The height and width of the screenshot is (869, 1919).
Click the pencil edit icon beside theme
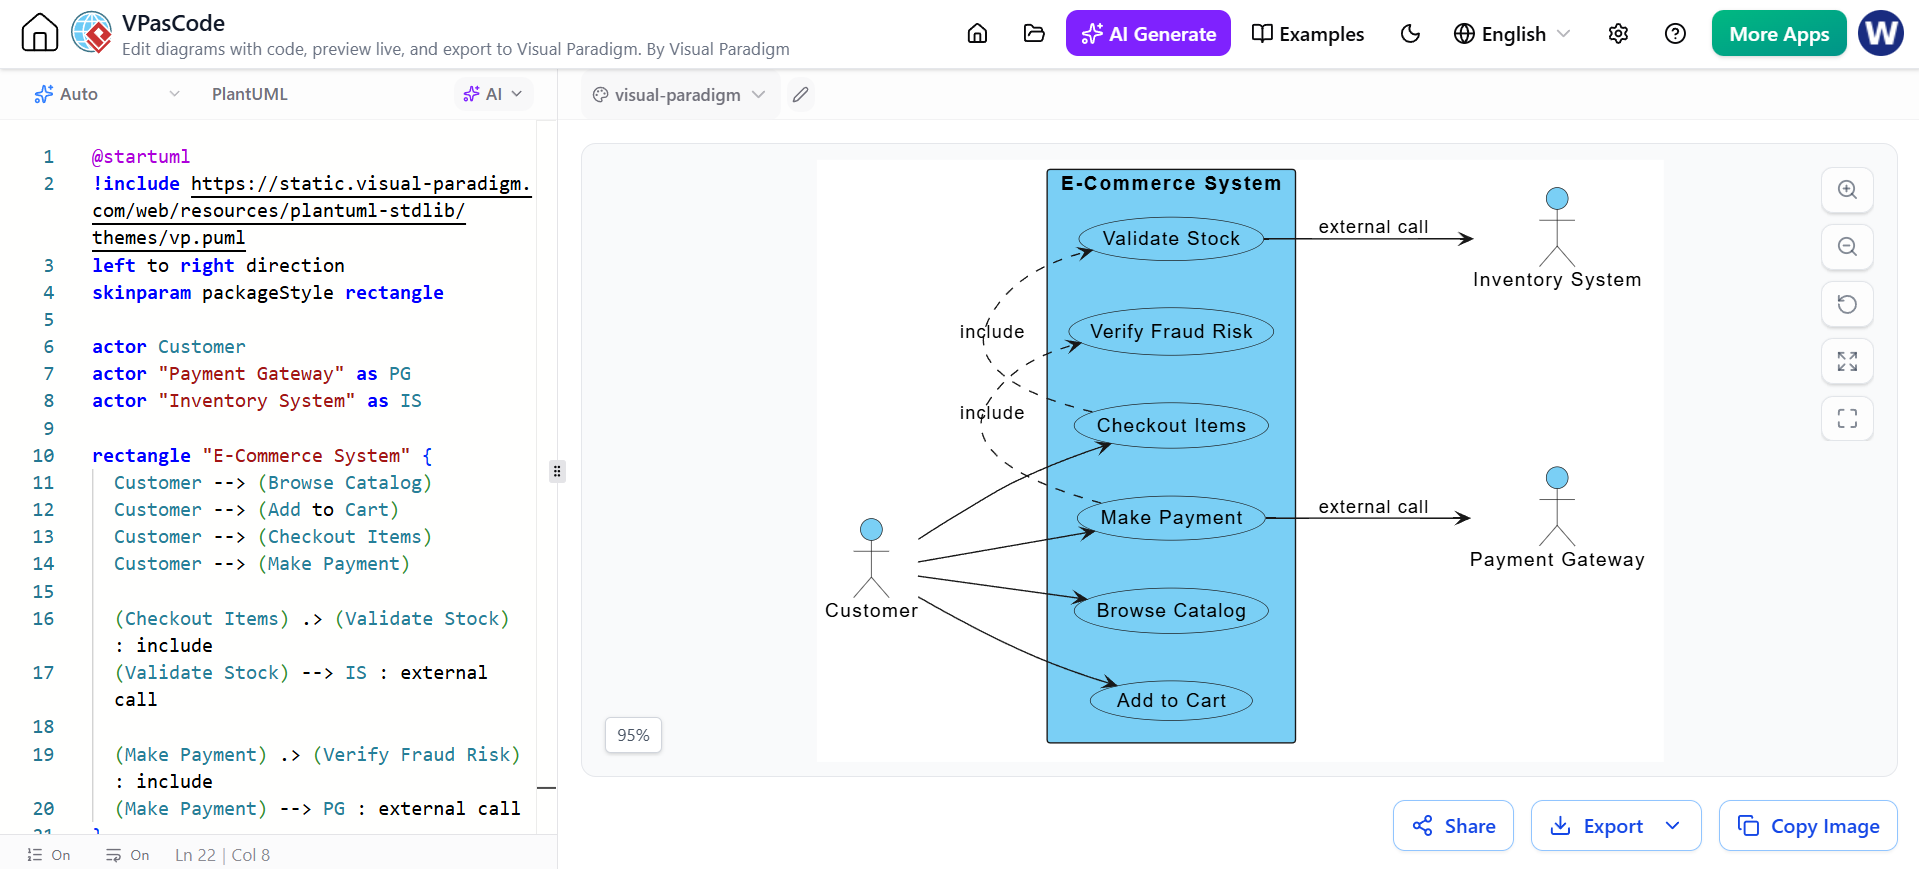(800, 95)
